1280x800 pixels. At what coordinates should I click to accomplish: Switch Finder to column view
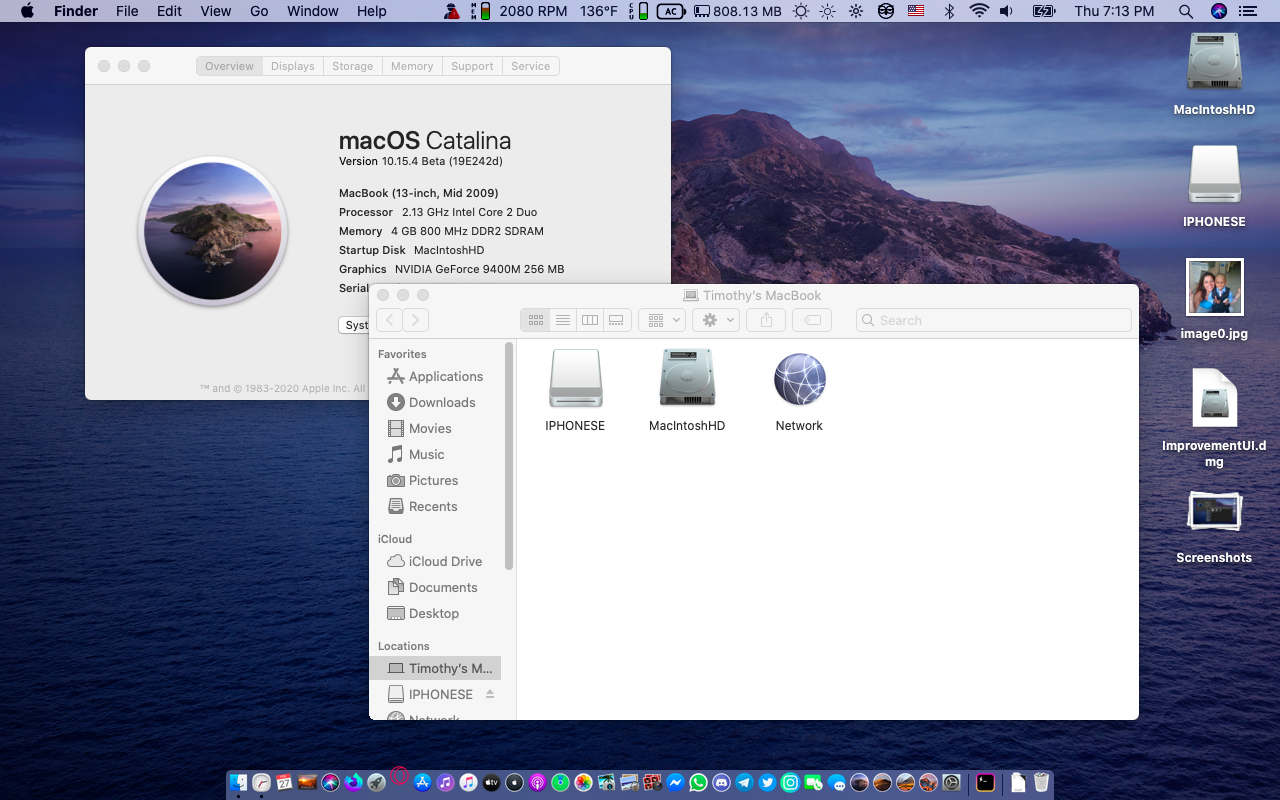(x=589, y=320)
